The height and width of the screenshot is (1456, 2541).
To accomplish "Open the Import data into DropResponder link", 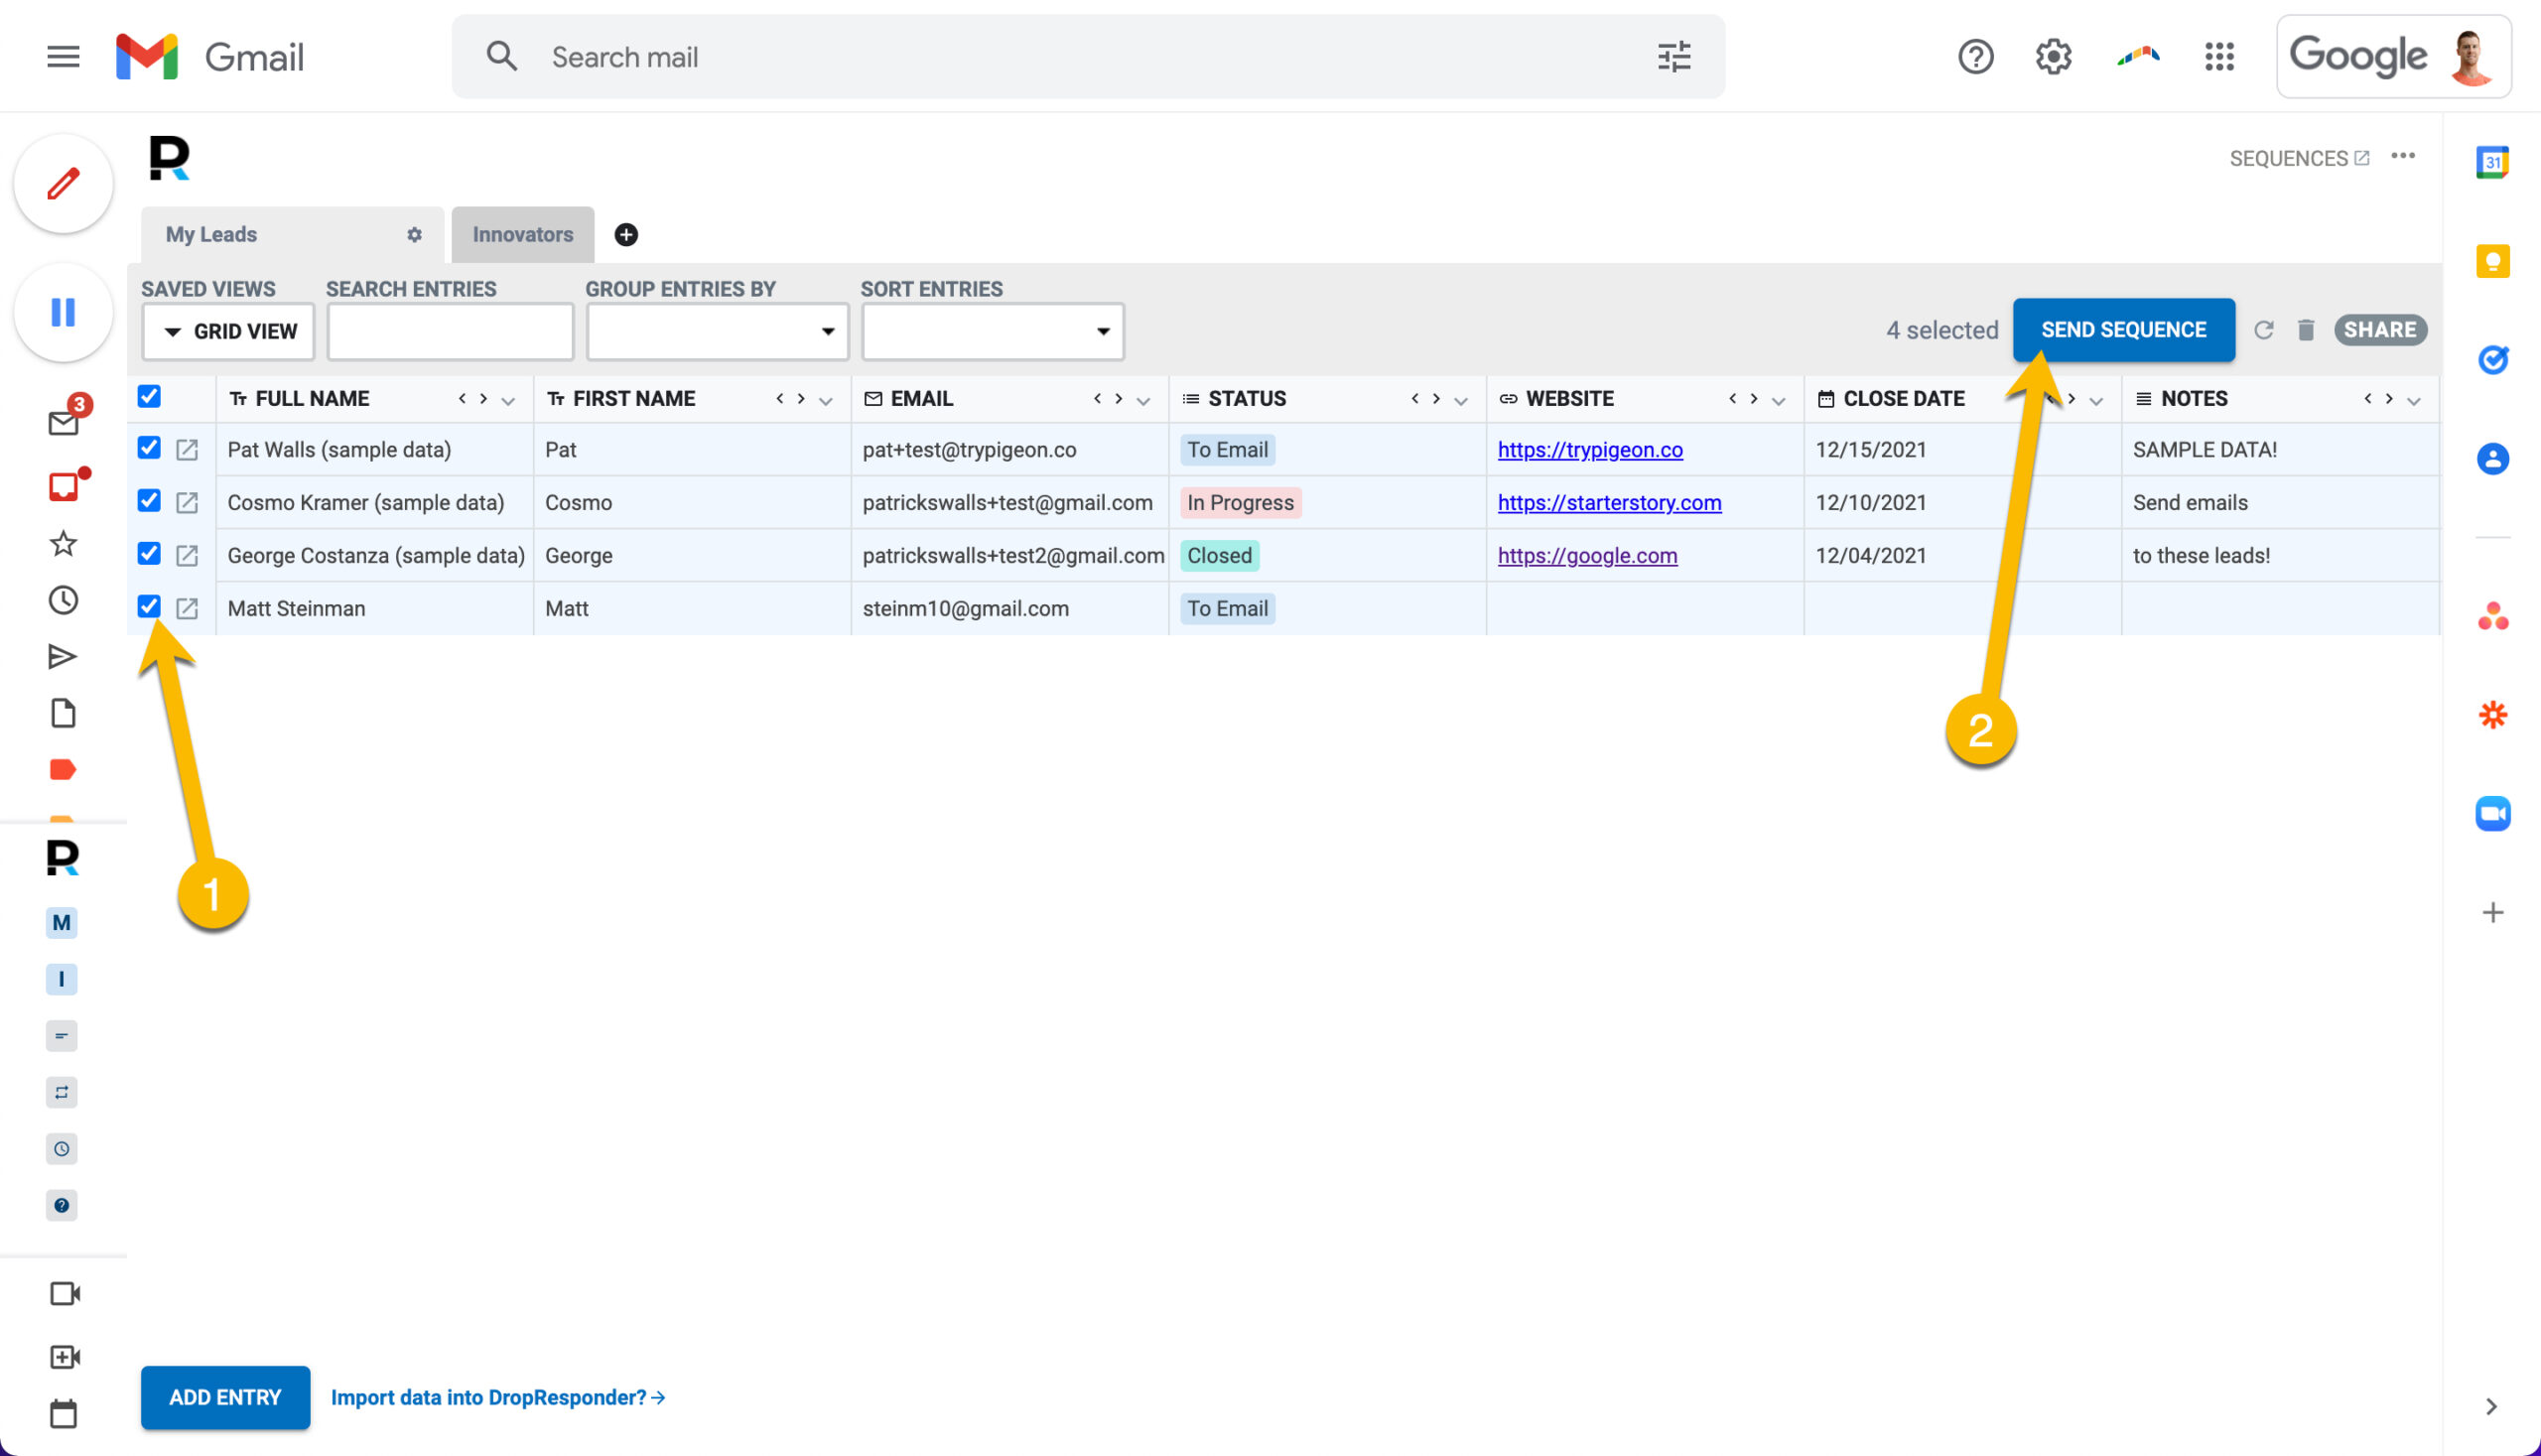I will [x=498, y=1397].
